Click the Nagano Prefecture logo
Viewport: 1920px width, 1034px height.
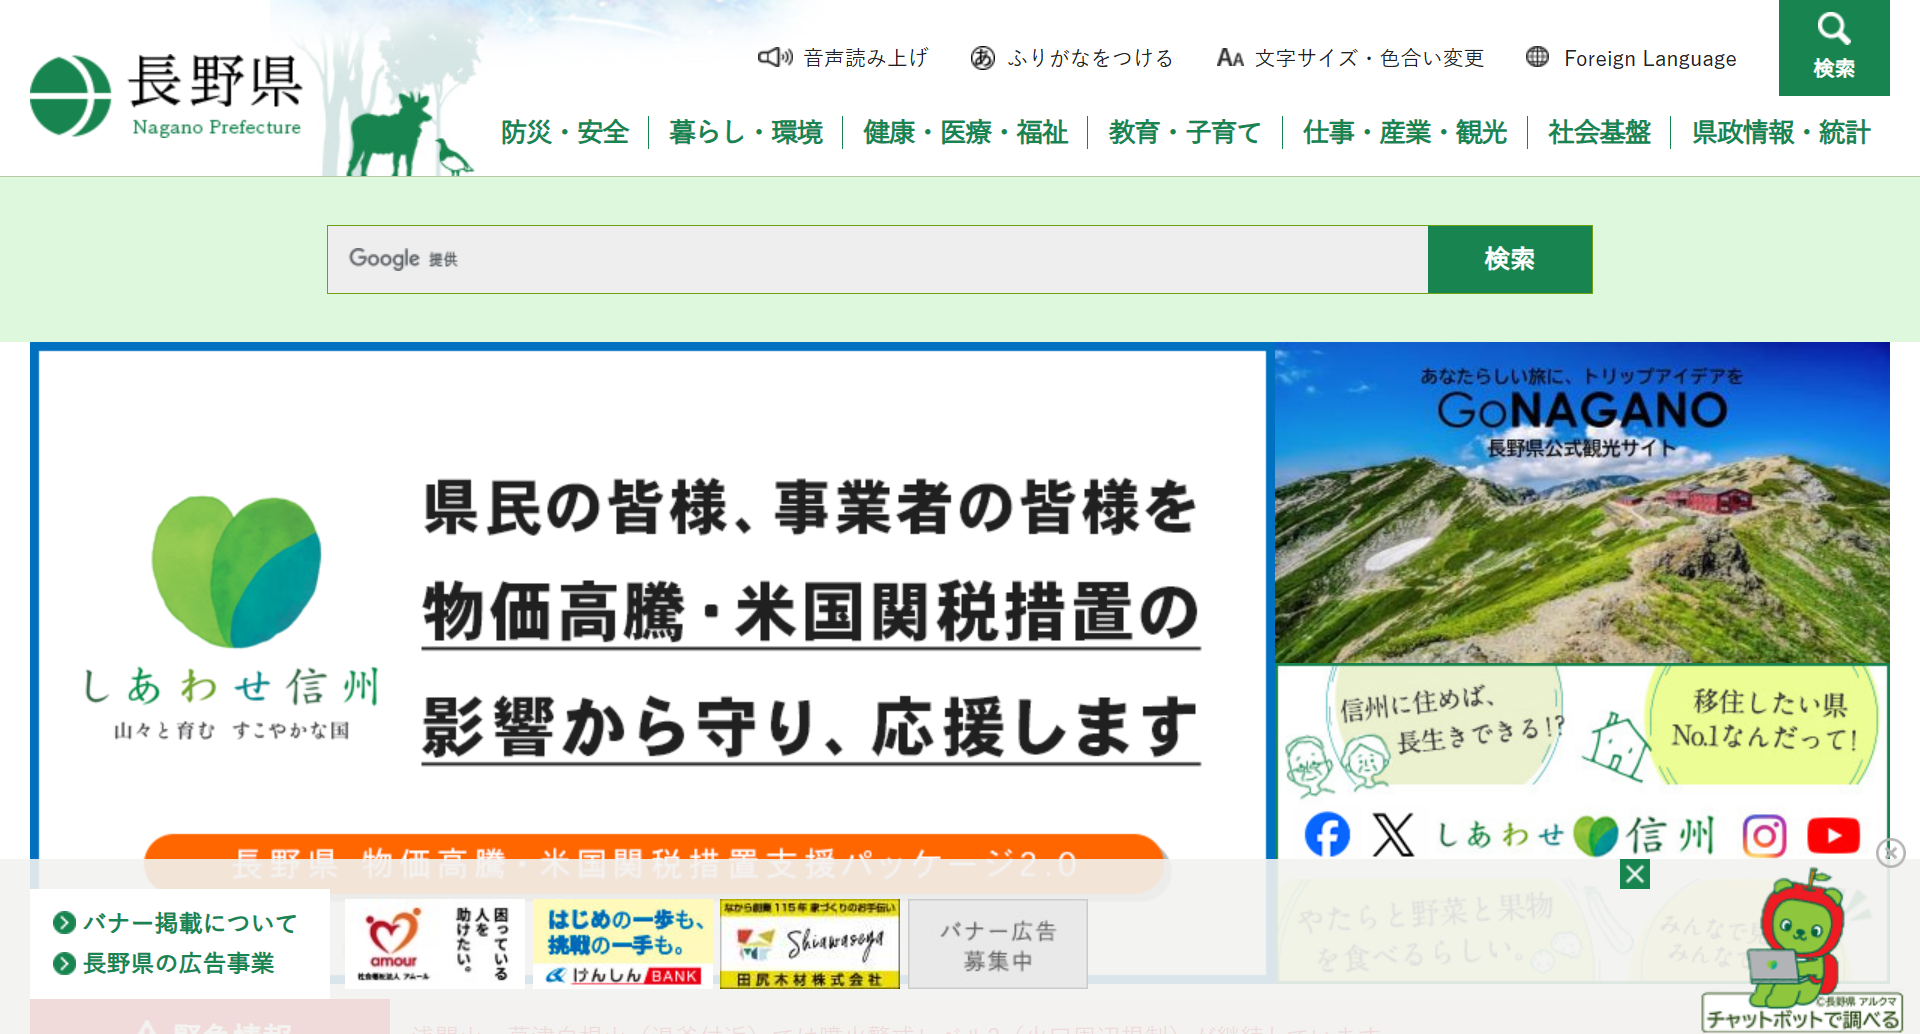tap(166, 96)
